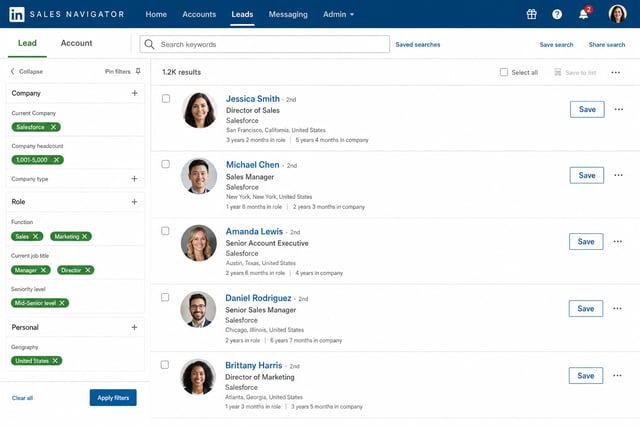Click the search magnifier icon

point(149,44)
